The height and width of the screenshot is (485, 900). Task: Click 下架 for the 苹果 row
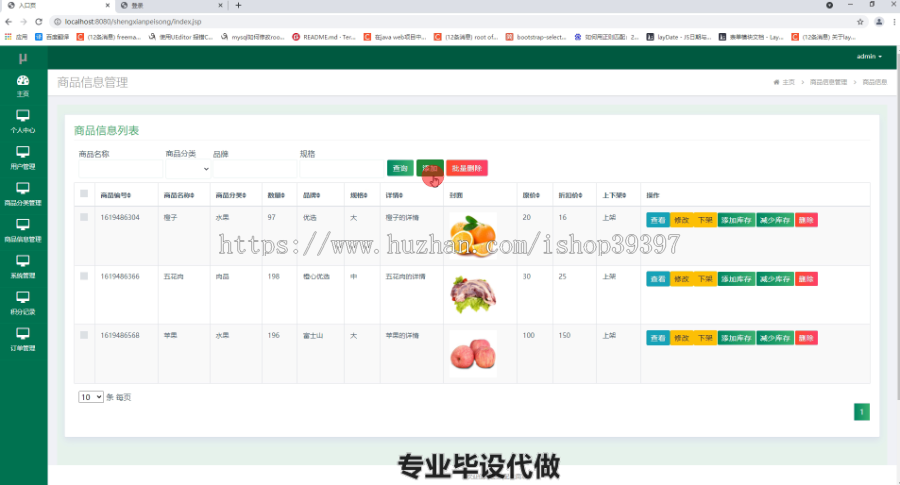point(705,338)
